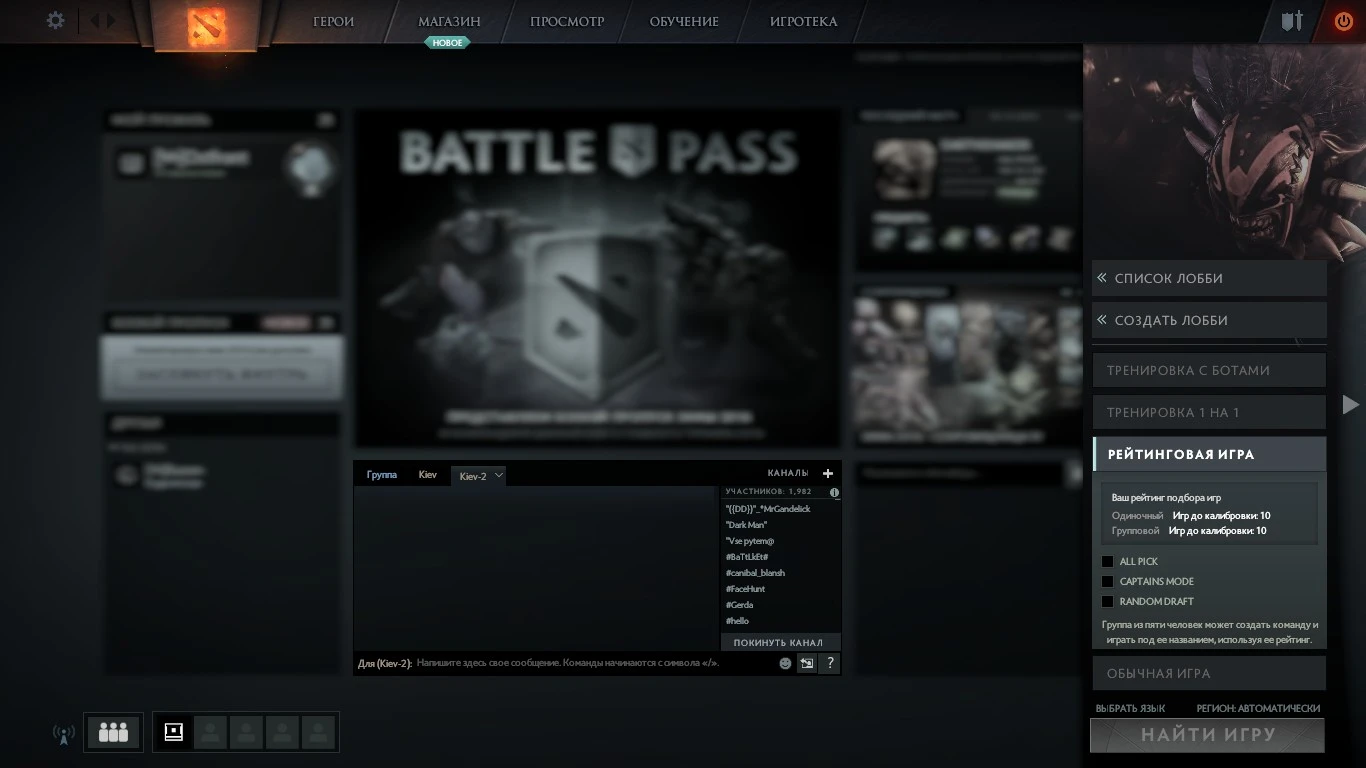This screenshot has width=1366, height=768.
Task: Click the channel members info icon
Action: click(x=834, y=492)
